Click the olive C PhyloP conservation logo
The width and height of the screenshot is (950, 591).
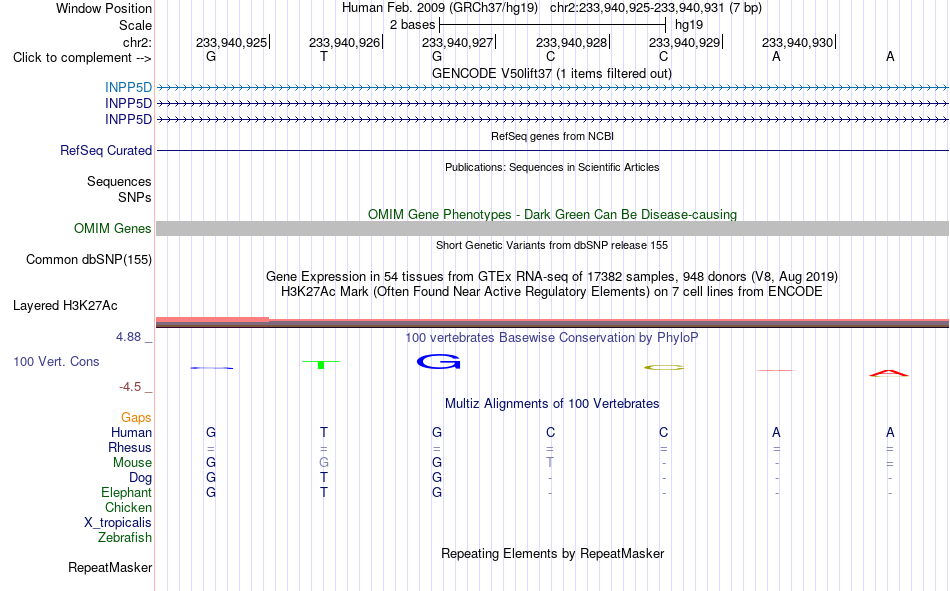click(x=663, y=367)
